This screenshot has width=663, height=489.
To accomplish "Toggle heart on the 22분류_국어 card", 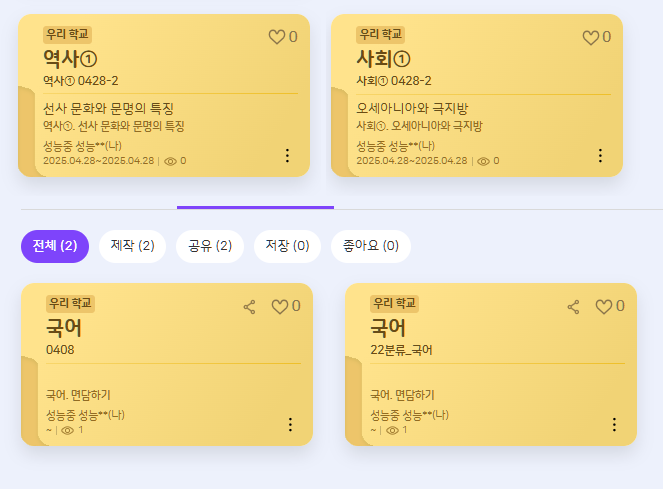I will point(604,307).
